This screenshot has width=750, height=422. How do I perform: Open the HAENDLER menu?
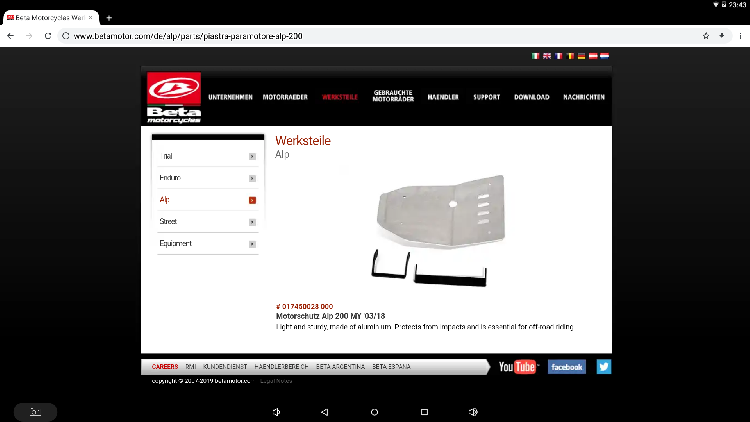coord(443,97)
